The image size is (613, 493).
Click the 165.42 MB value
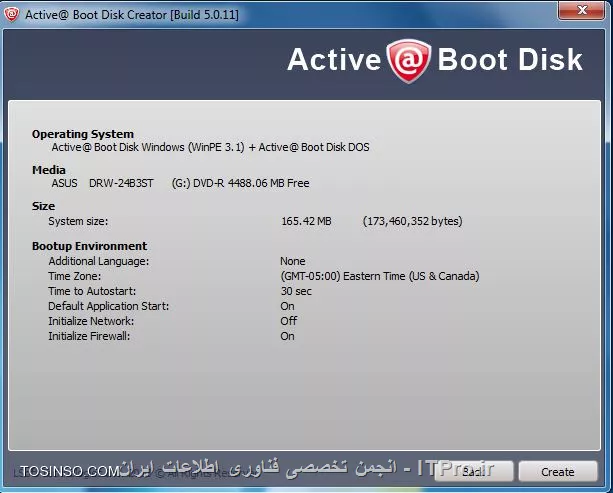[x=306, y=221]
